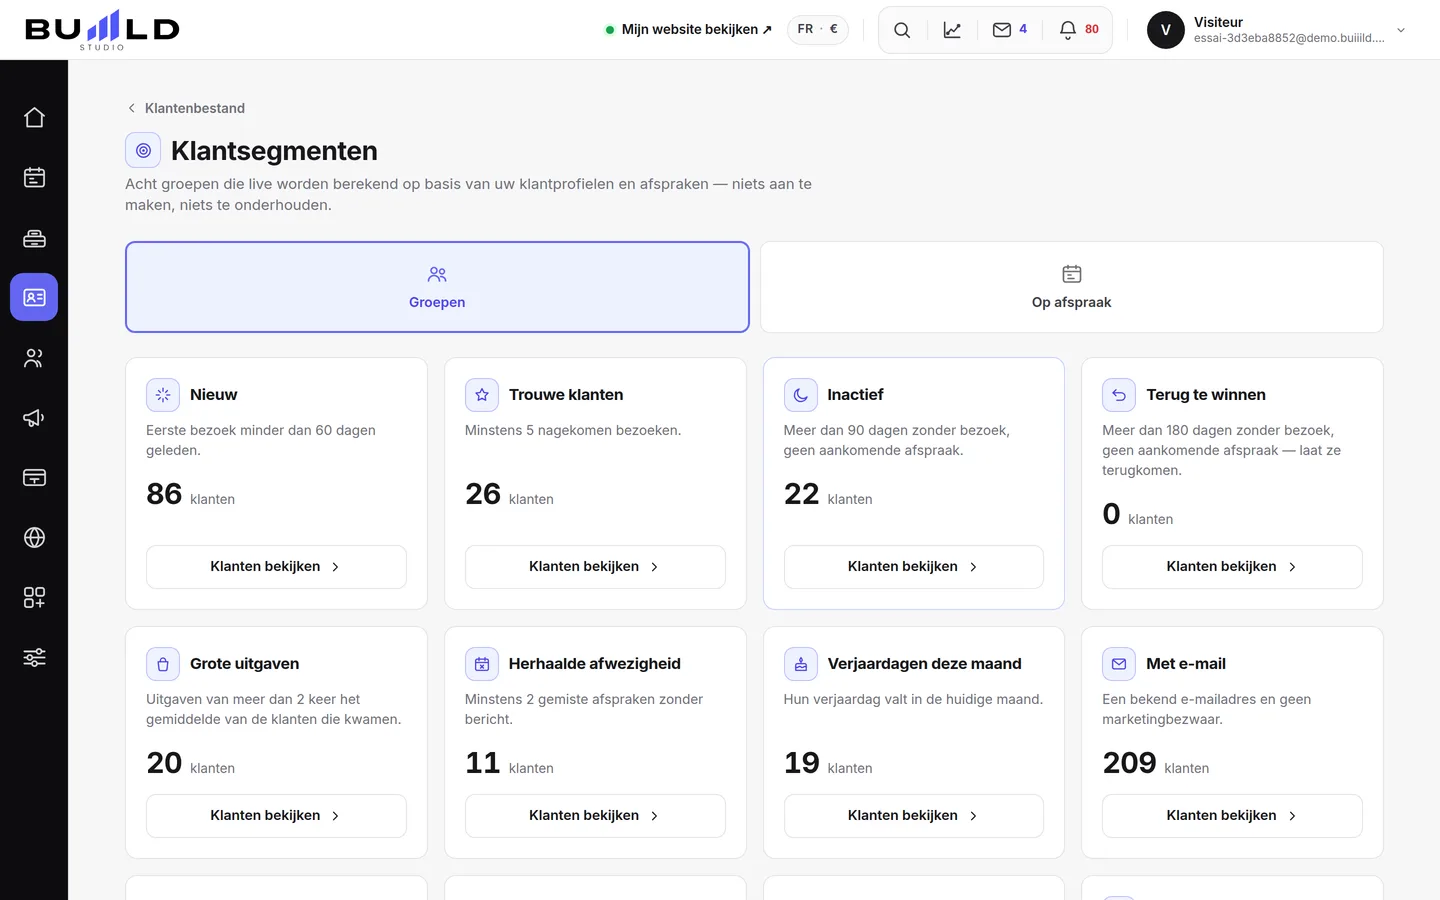
Task: Switch to the Groepen tab
Action: [437, 287]
